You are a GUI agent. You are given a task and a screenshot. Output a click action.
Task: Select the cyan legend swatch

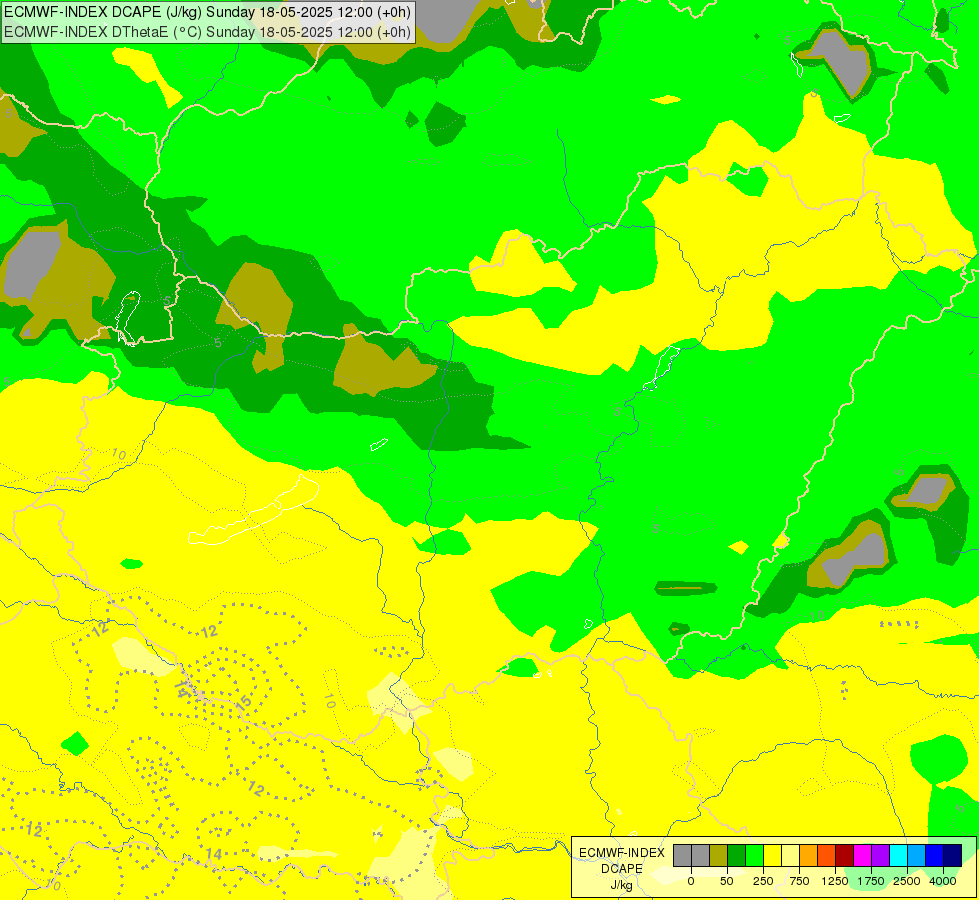tap(898, 856)
